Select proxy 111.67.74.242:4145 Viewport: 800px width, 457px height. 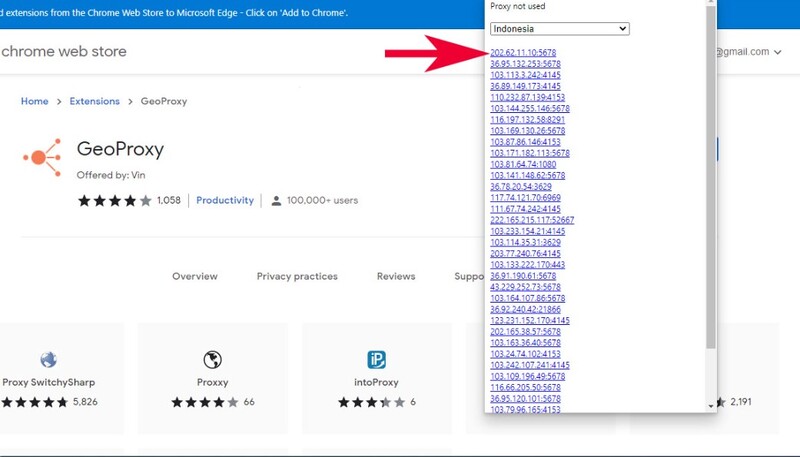[525, 209]
